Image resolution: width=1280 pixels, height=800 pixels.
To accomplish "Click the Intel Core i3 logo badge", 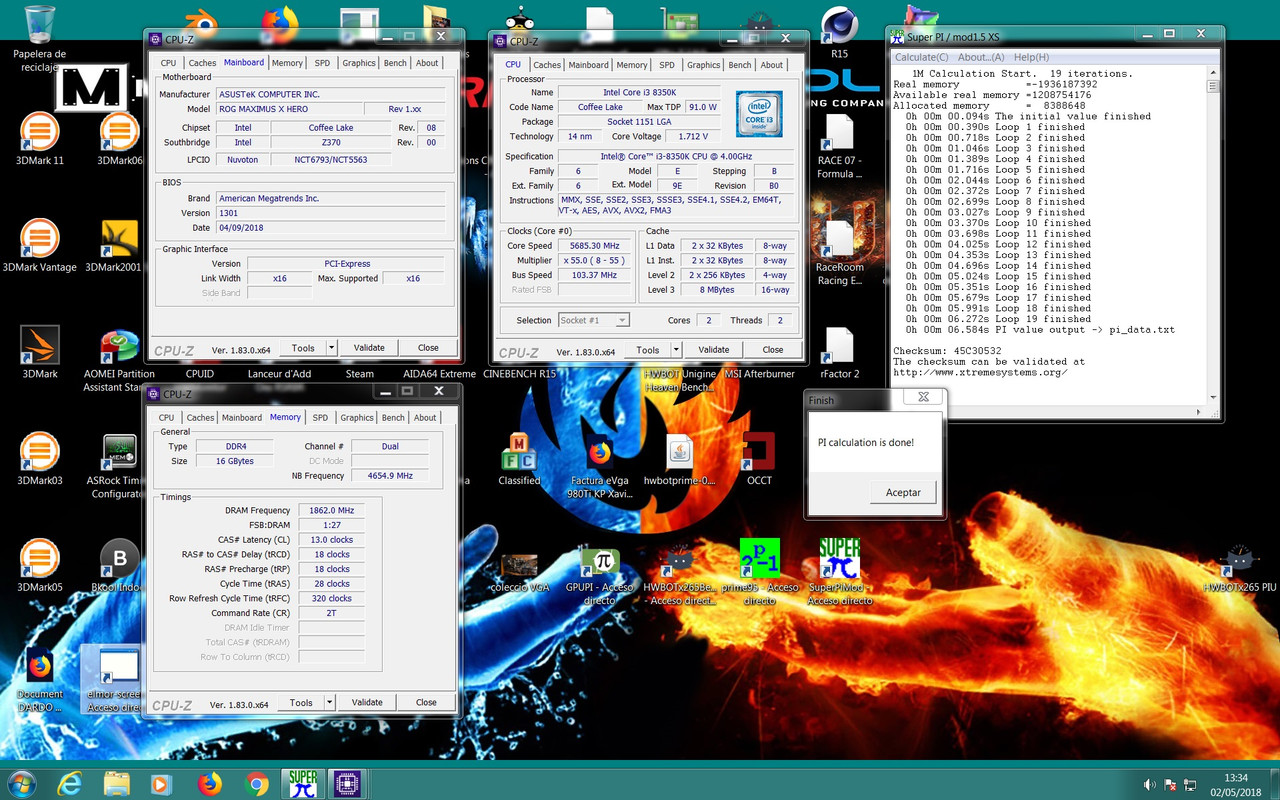I will 759,114.
